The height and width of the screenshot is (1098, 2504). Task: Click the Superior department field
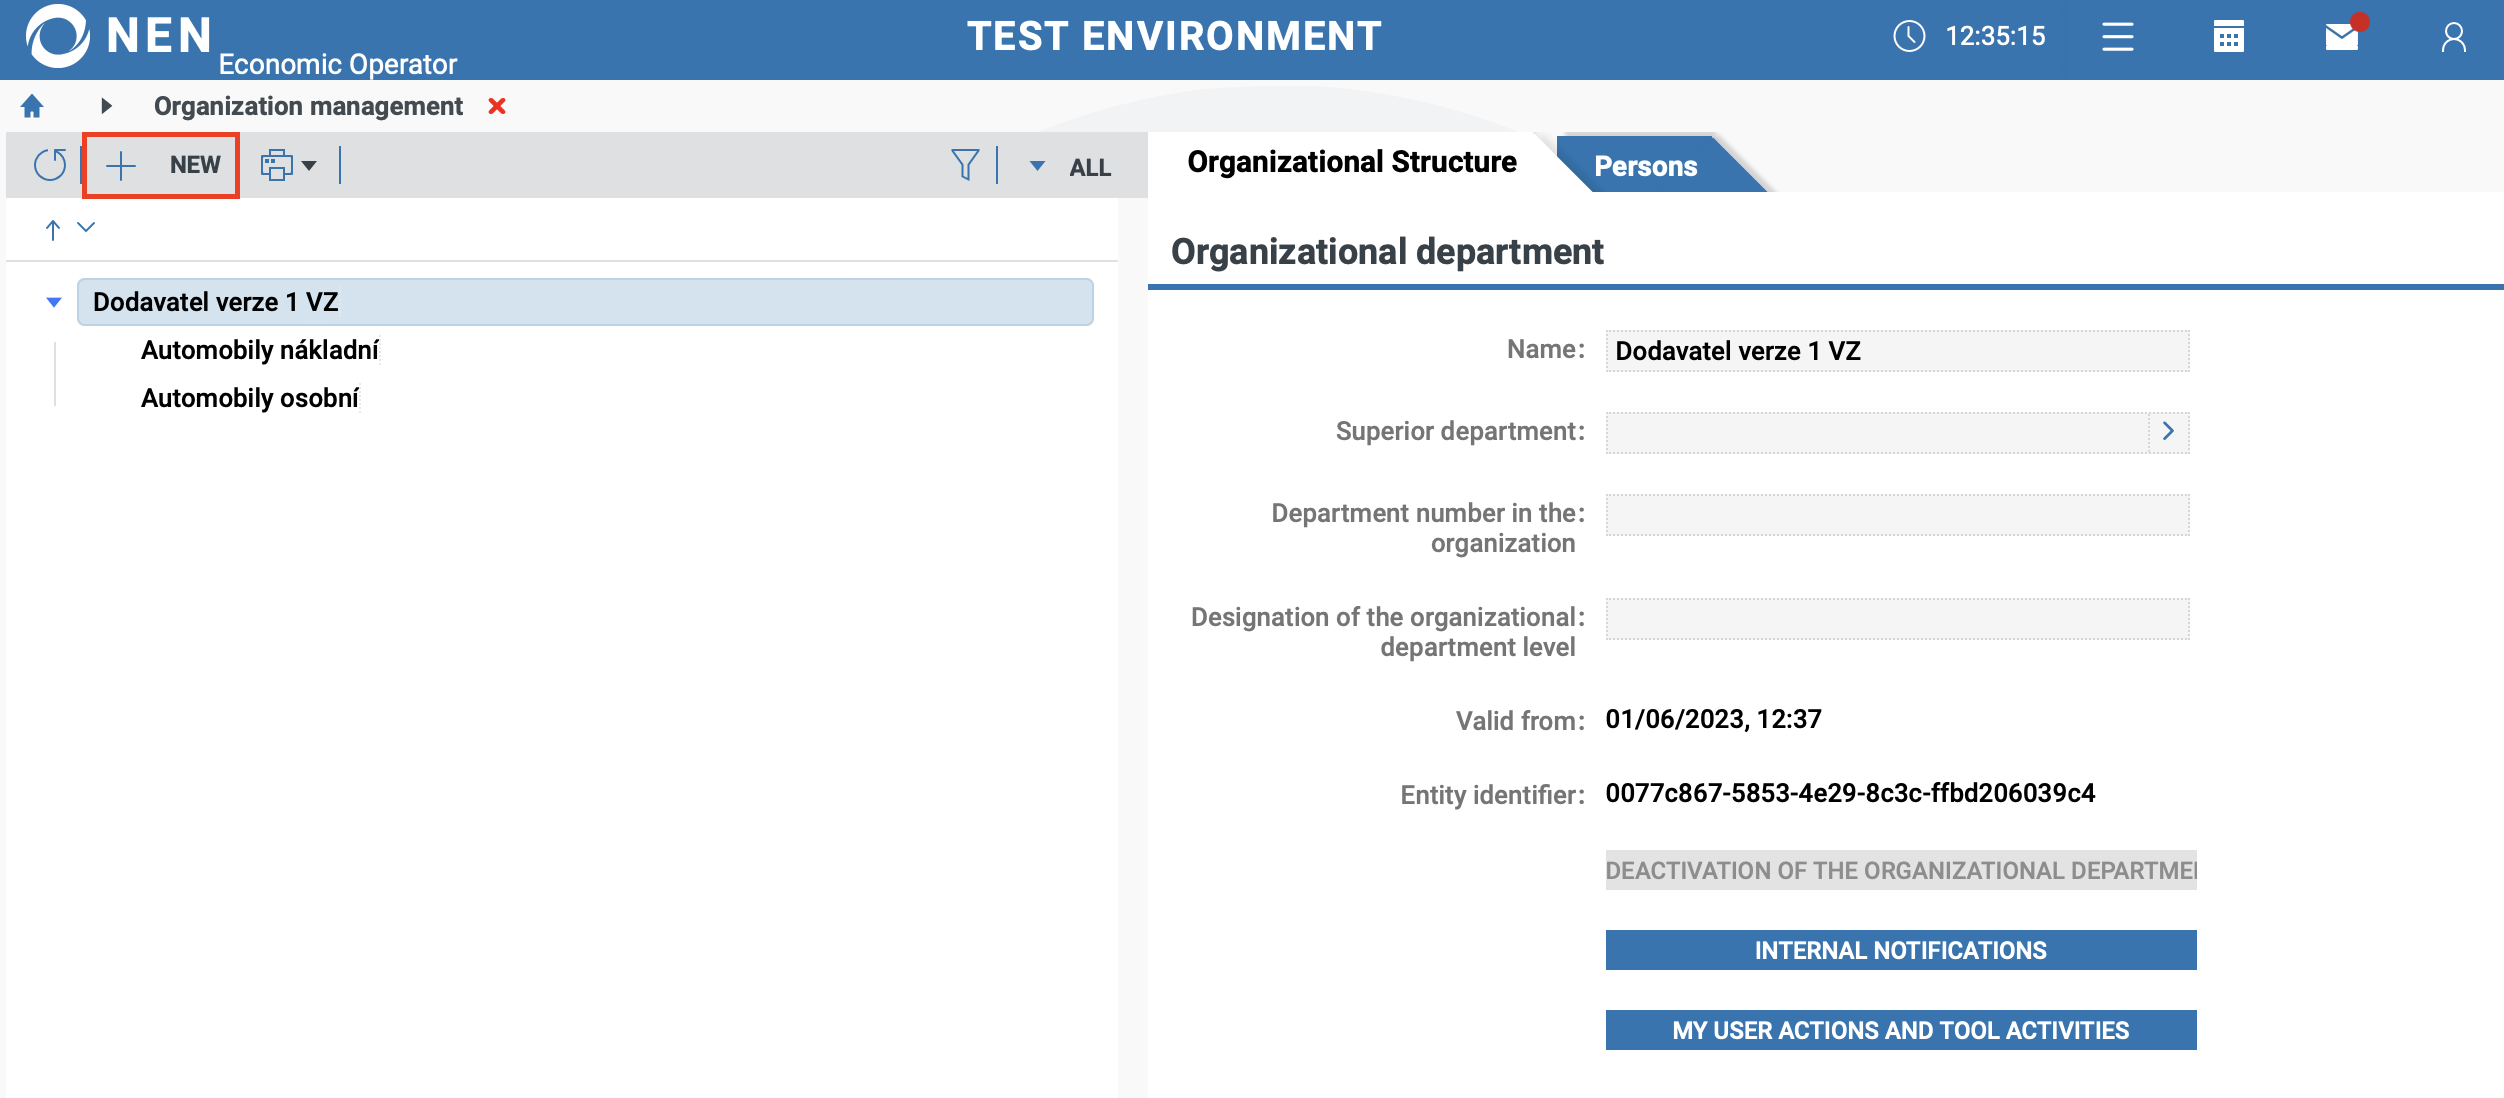click(x=1876, y=433)
